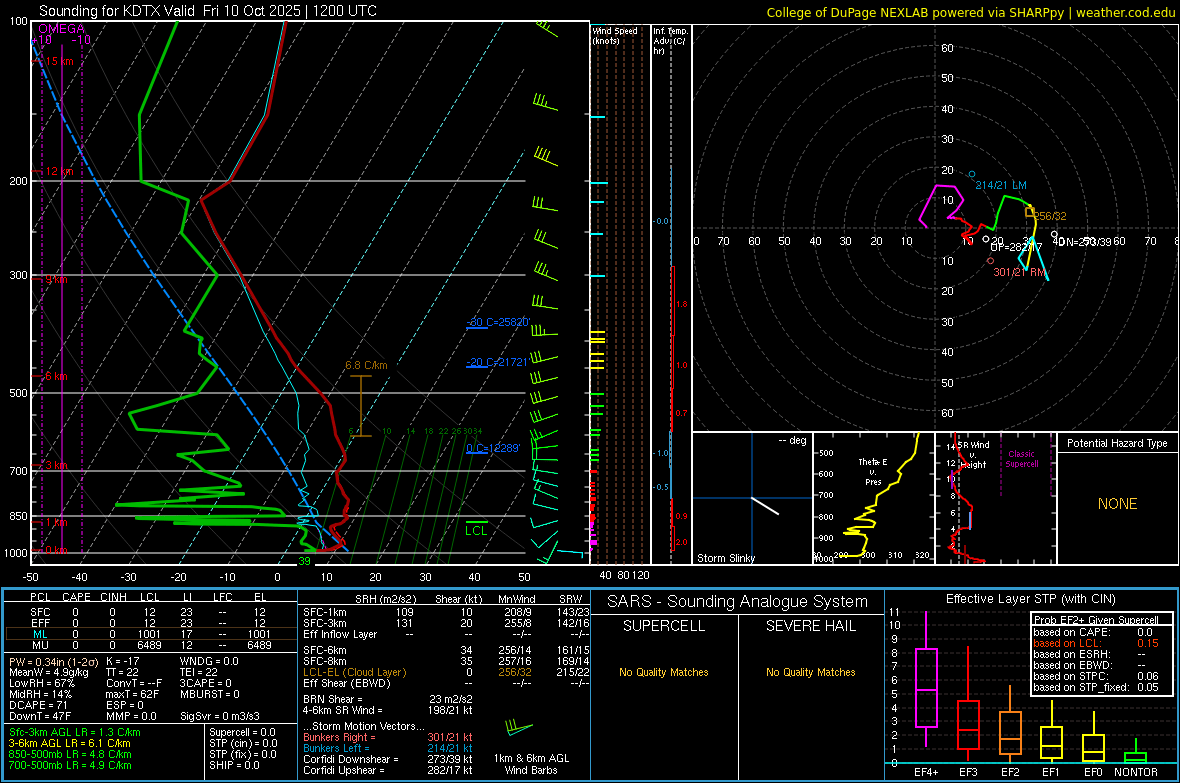This screenshot has width=1180, height=783.
Task: Click the Theta-E v. Pres label
Action: [873, 471]
